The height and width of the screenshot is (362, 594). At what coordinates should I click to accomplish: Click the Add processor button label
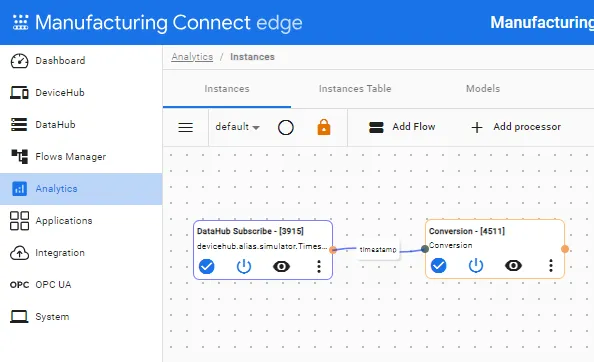tap(527, 127)
